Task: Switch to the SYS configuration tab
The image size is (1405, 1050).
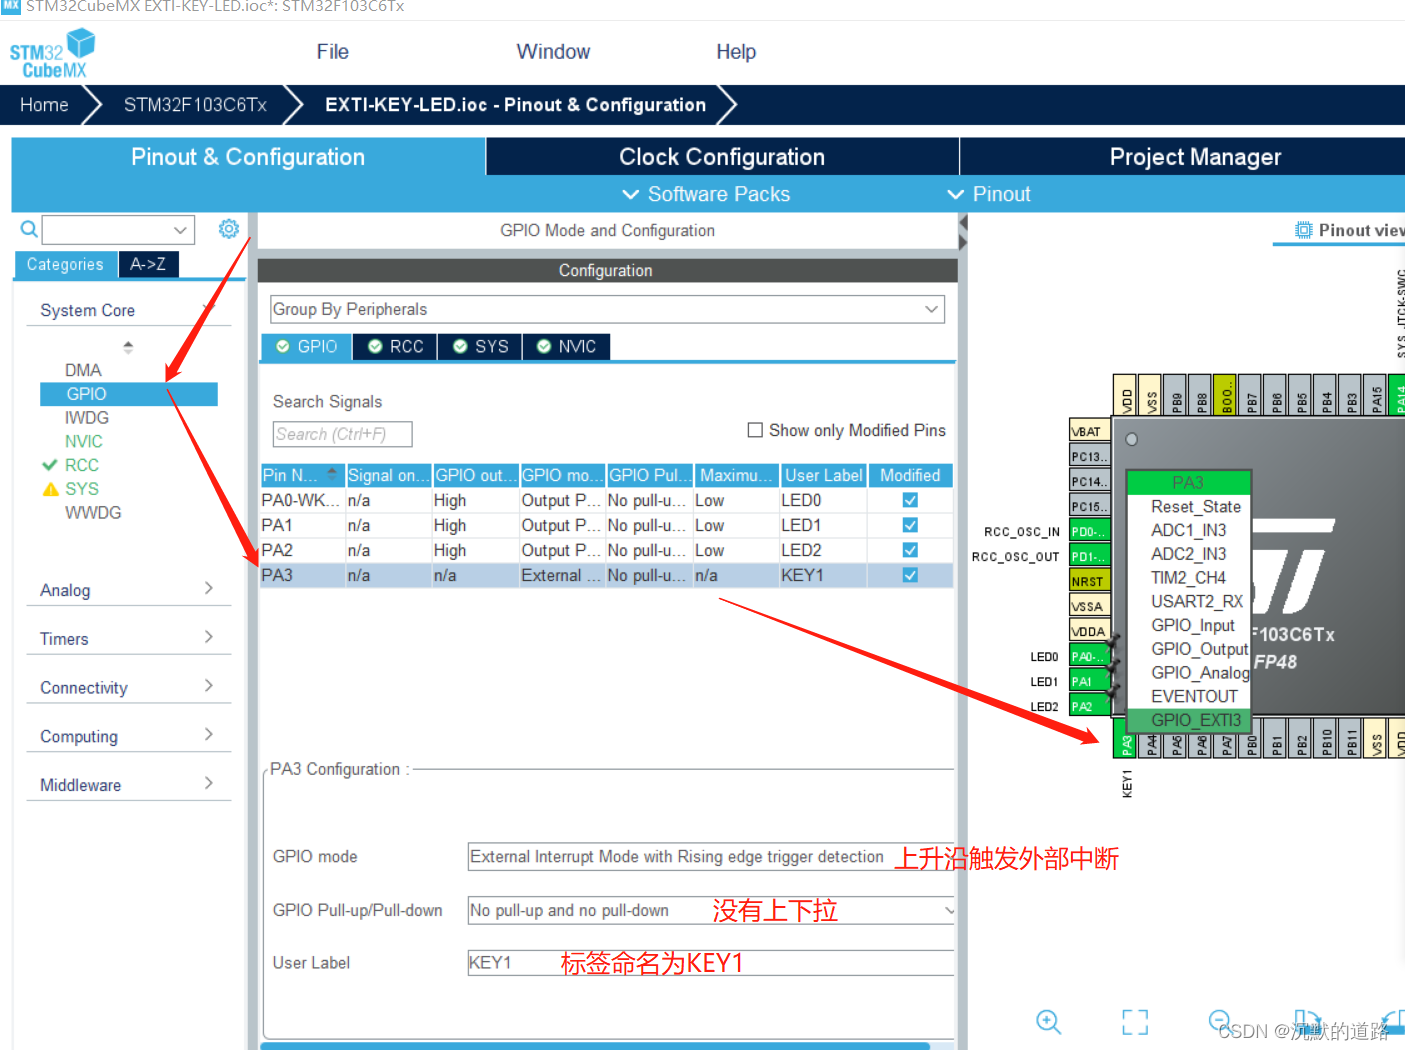Action: pyautogui.click(x=481, y=346)
